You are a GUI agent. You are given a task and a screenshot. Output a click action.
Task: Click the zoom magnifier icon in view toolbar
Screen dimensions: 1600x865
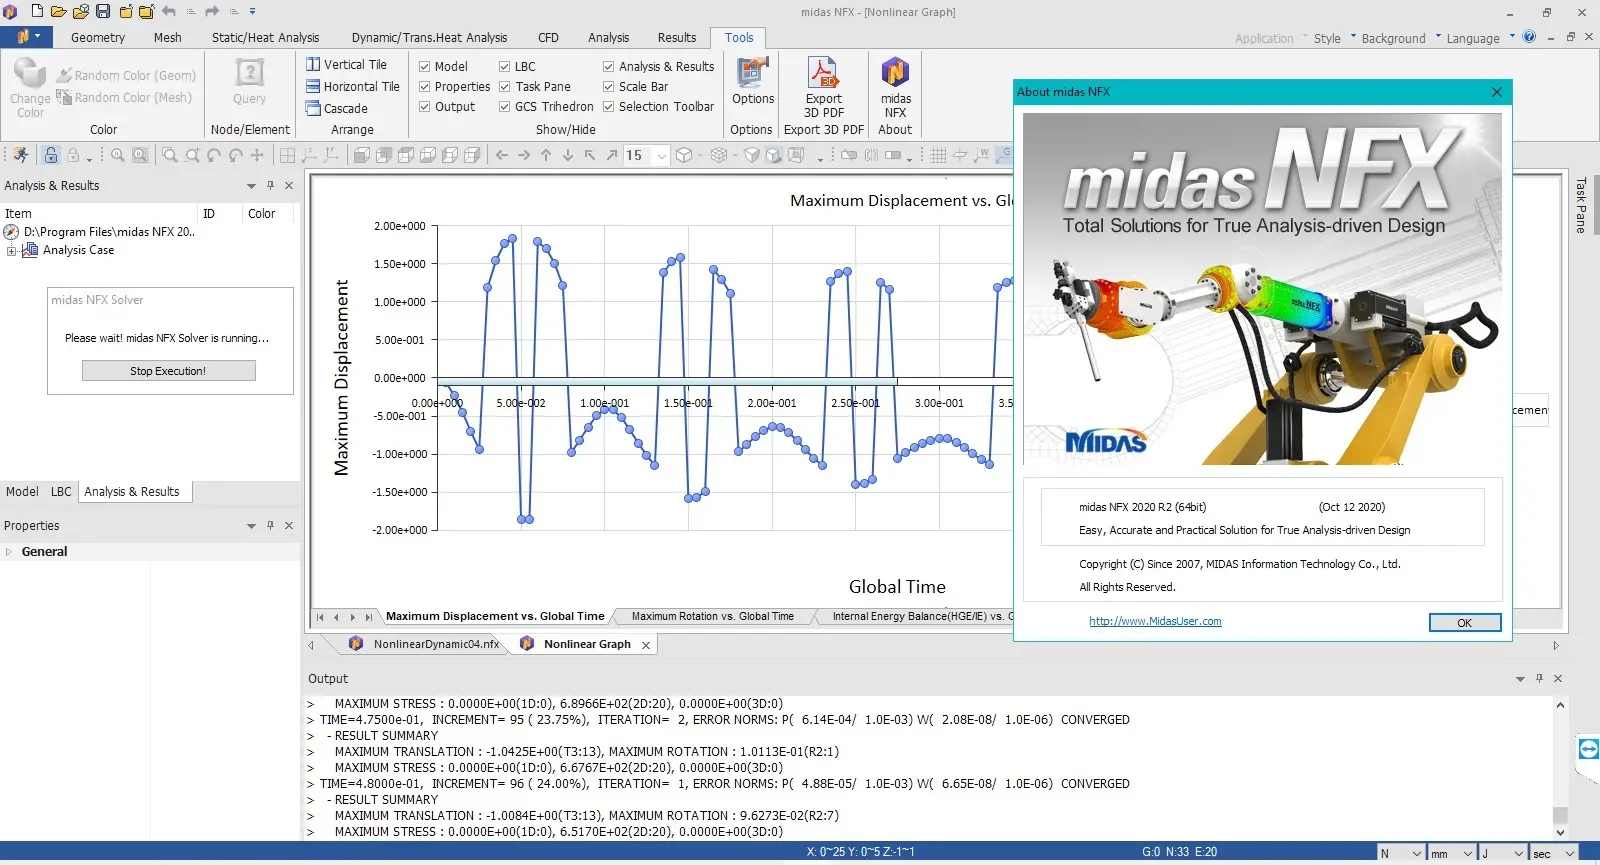[x=118, y=155]
